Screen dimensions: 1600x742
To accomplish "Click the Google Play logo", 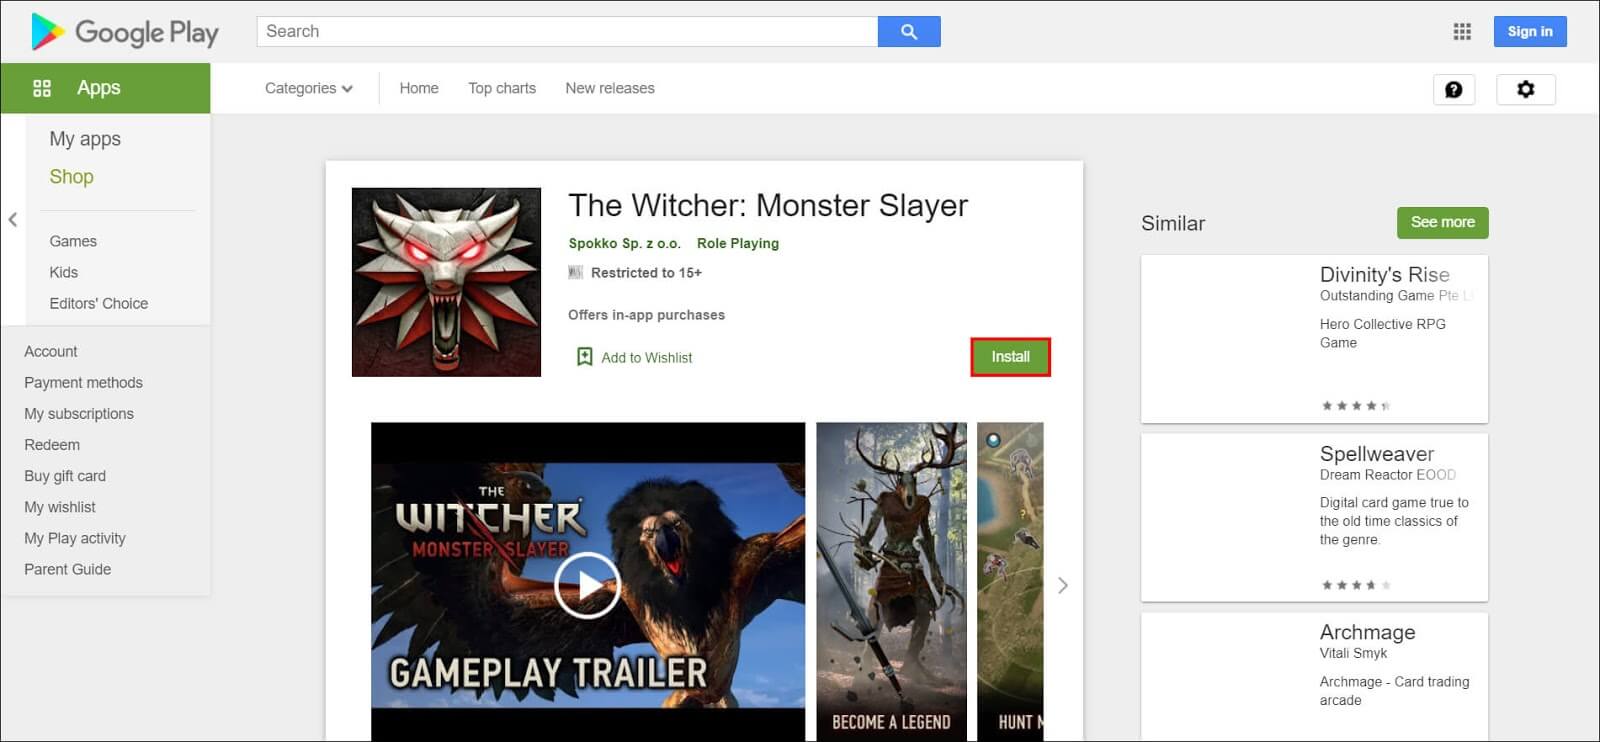I will 125,32.
